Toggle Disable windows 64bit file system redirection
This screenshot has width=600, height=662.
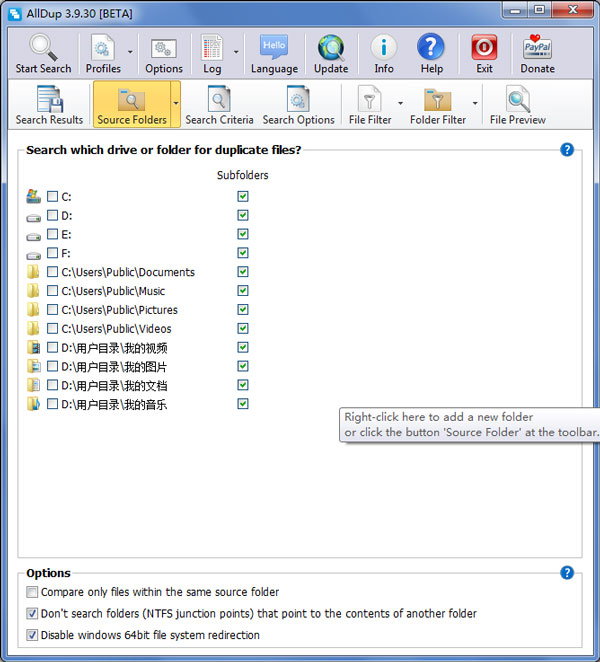coord(32,635)
